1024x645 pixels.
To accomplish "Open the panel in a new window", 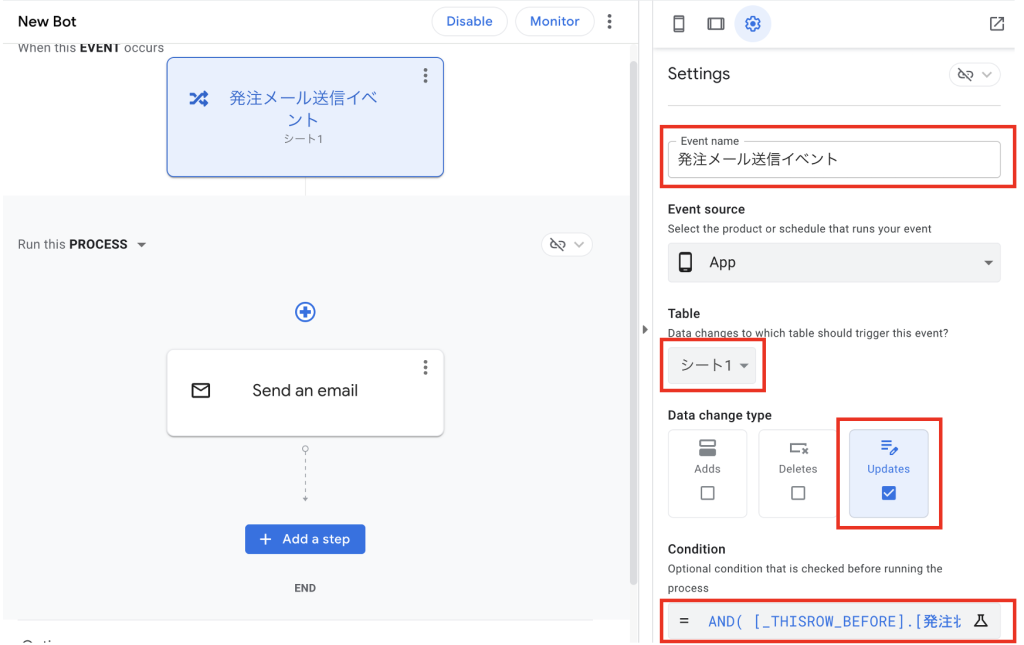I will click(996, 24).
